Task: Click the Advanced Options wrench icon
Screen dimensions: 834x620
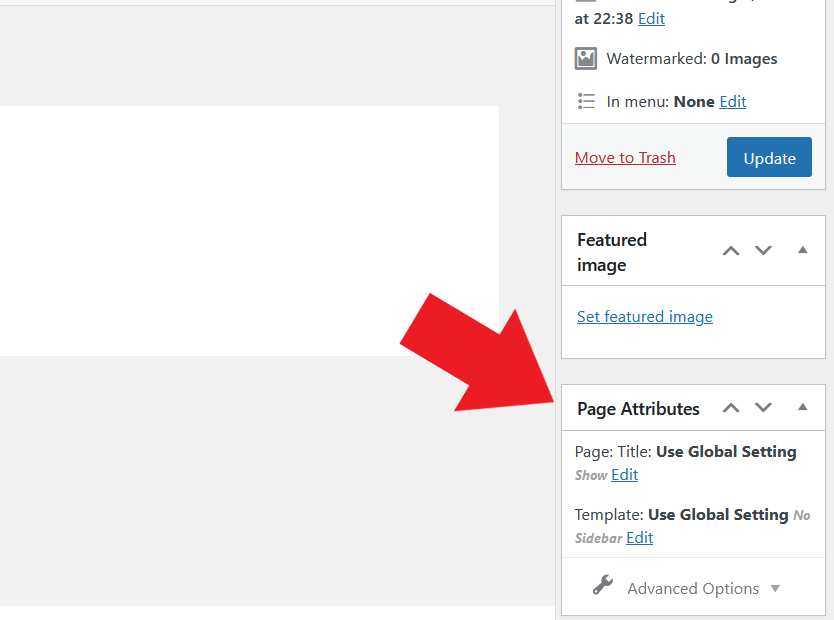Action: click(x=603, y=585)
